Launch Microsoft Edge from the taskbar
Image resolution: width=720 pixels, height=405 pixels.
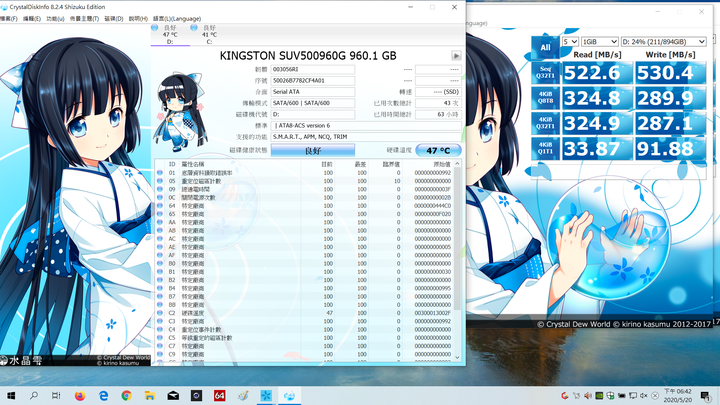tap(103, 395)
